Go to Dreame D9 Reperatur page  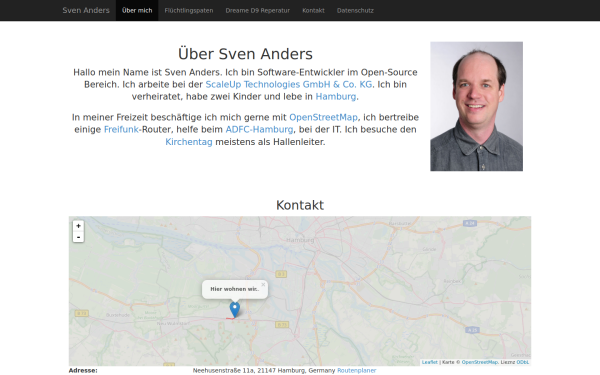[x=258, y=10]
